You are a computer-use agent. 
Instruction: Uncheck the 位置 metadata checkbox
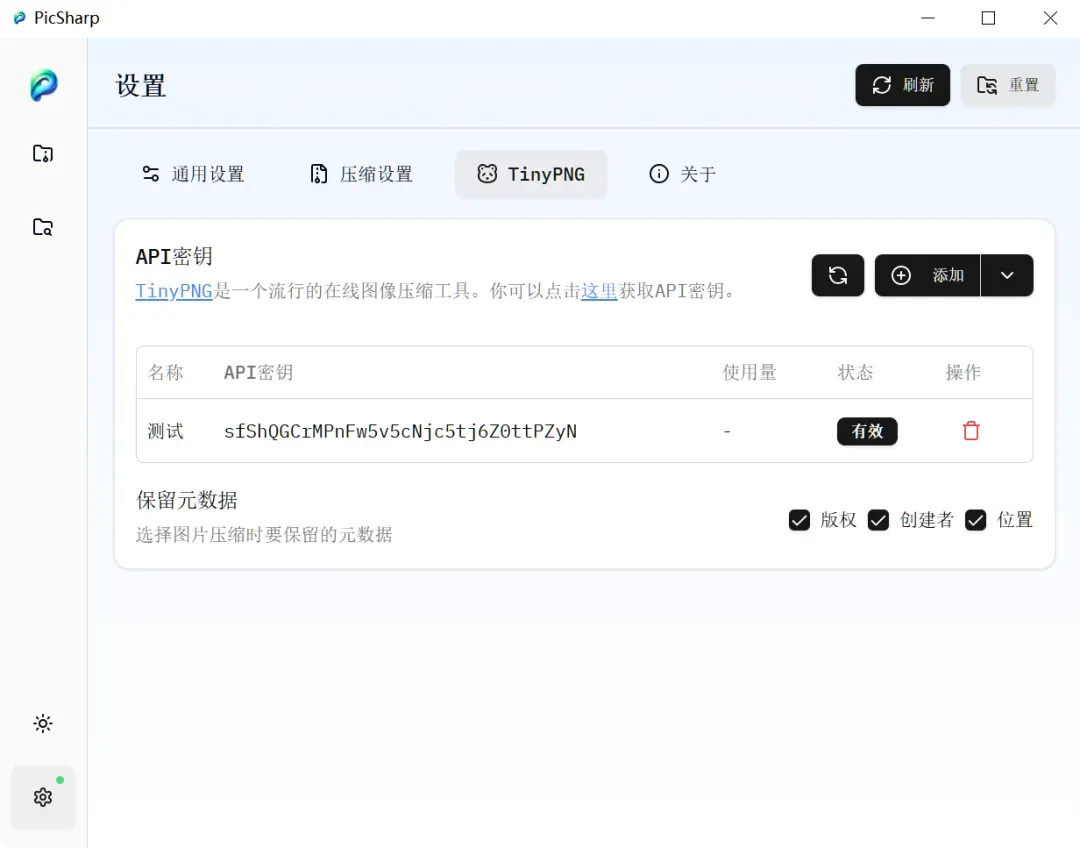975,520
